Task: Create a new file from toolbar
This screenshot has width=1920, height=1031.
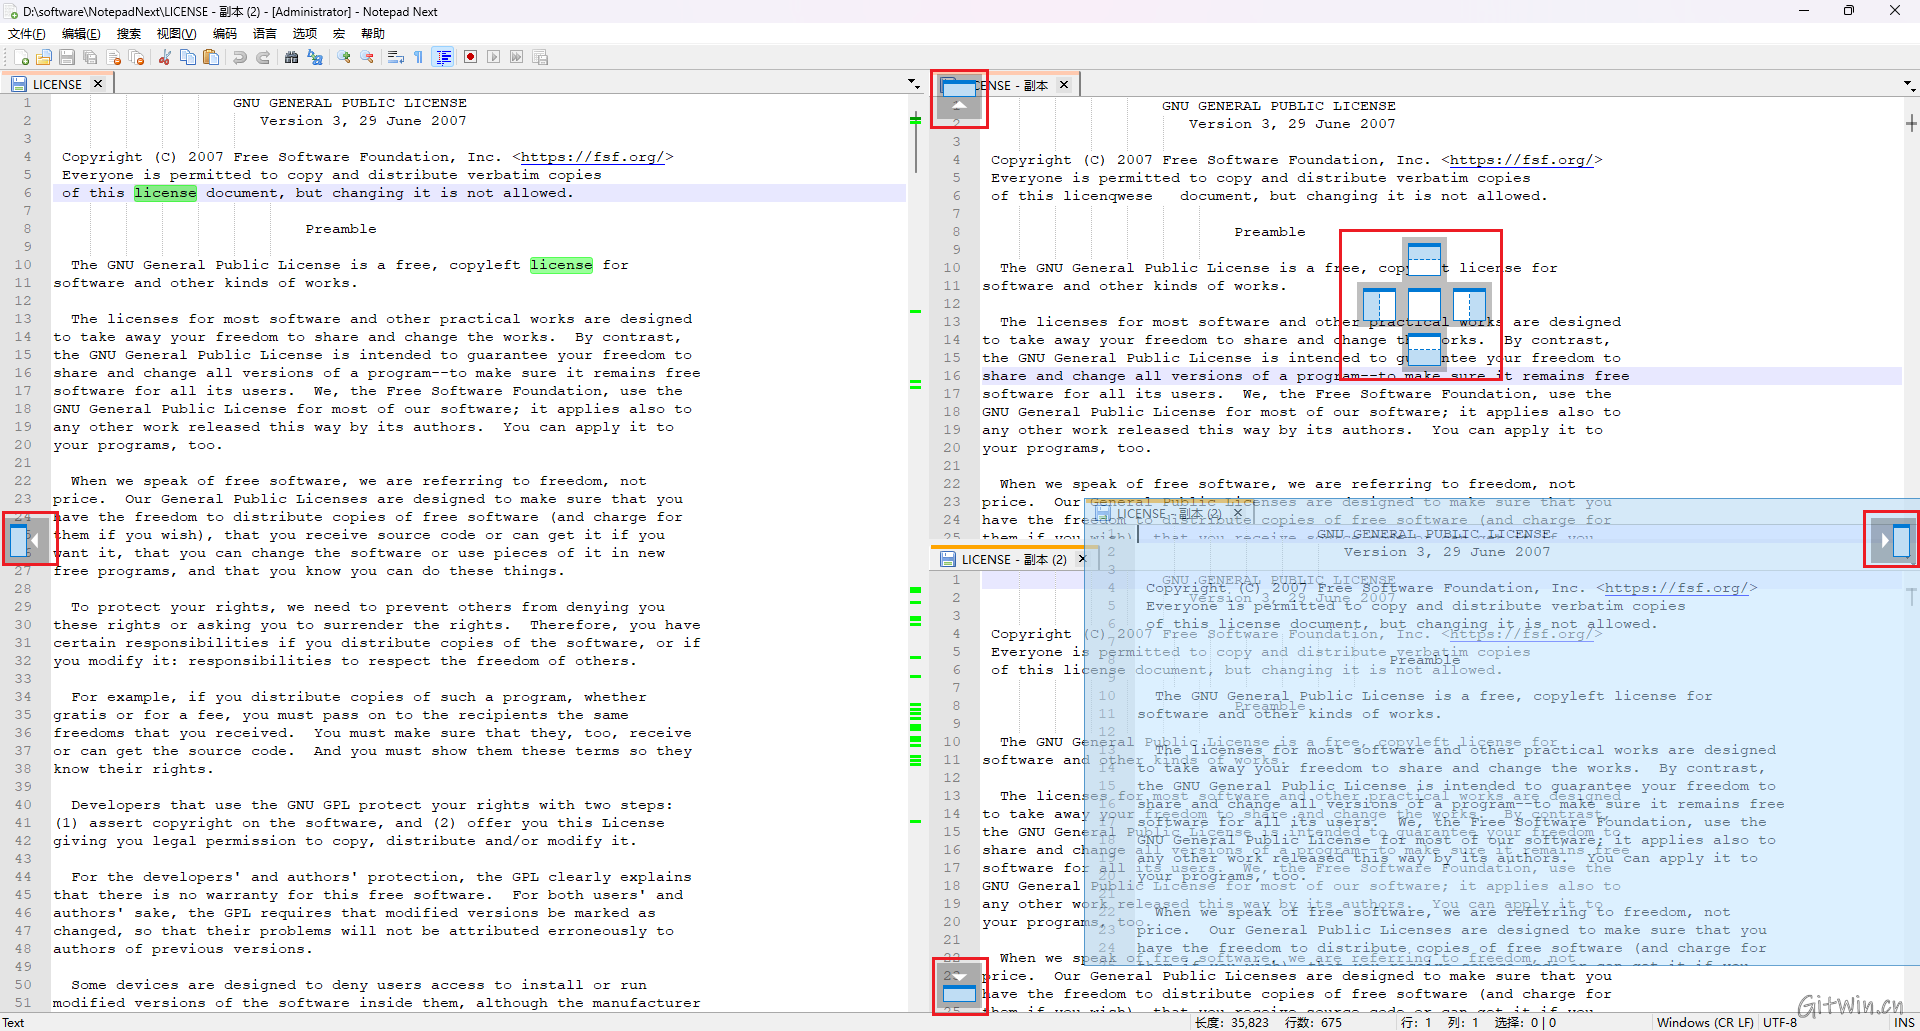Action: [22, 58]
